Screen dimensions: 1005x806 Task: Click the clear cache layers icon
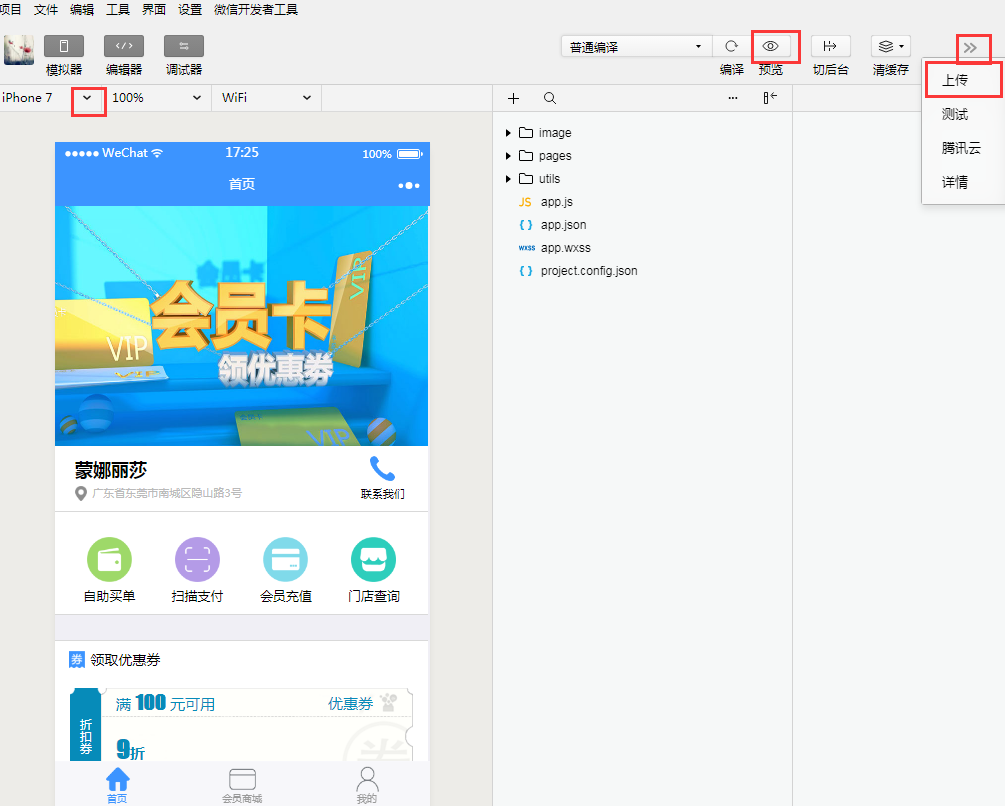click(890, 46)
